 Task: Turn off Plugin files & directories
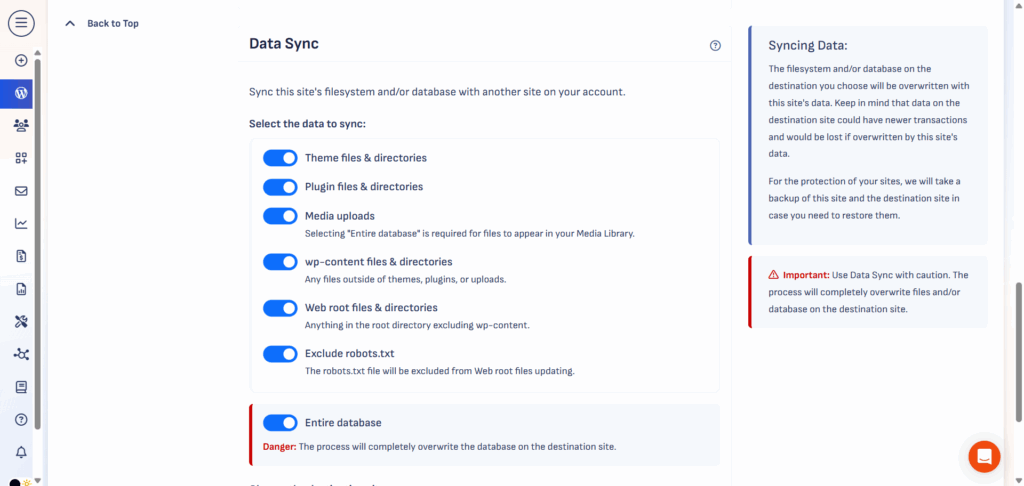click(280, 187)
